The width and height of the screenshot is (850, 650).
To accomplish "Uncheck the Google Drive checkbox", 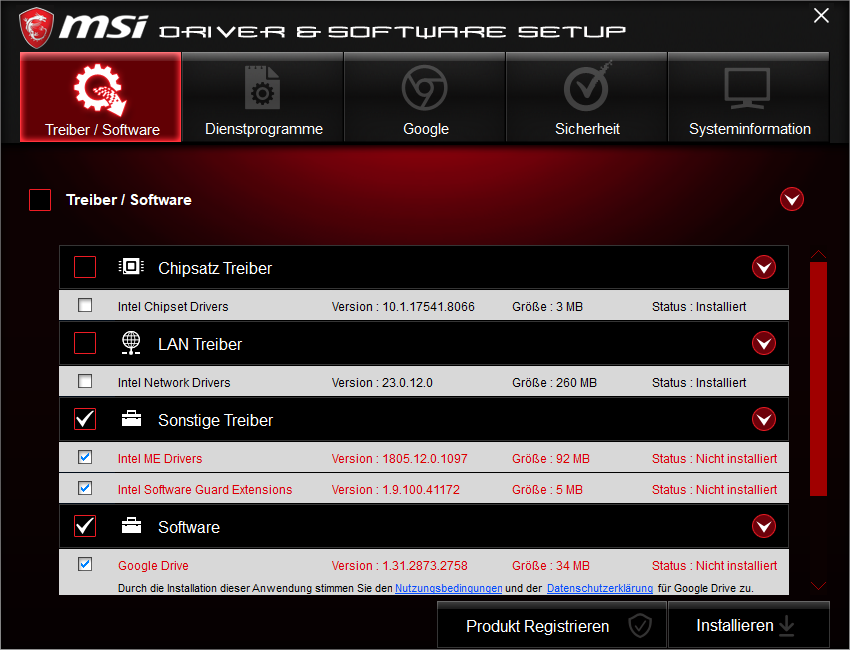I will [x=85, y=564].
